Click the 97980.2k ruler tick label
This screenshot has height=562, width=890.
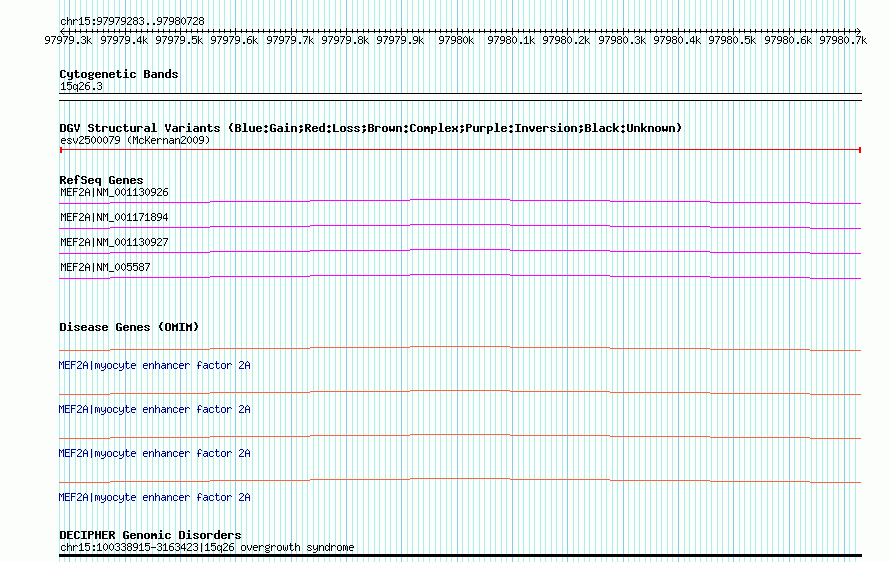coord(566,40)
